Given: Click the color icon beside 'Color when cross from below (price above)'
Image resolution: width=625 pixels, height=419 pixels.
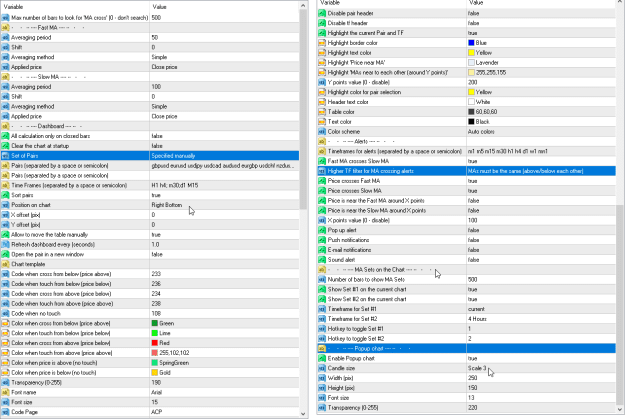Looking at the screenshot, I should point(5,323).
